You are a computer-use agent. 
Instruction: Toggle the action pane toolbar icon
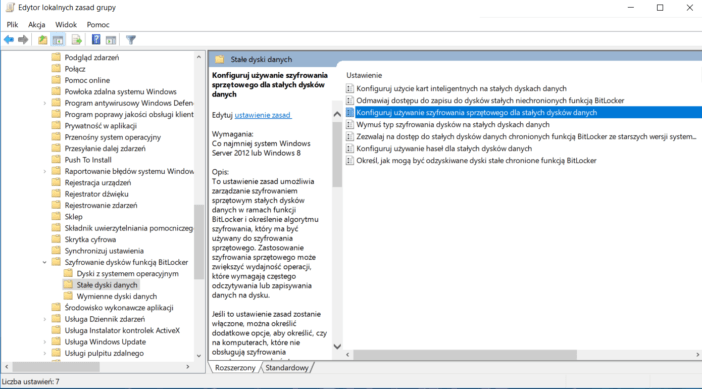(111, 40)
